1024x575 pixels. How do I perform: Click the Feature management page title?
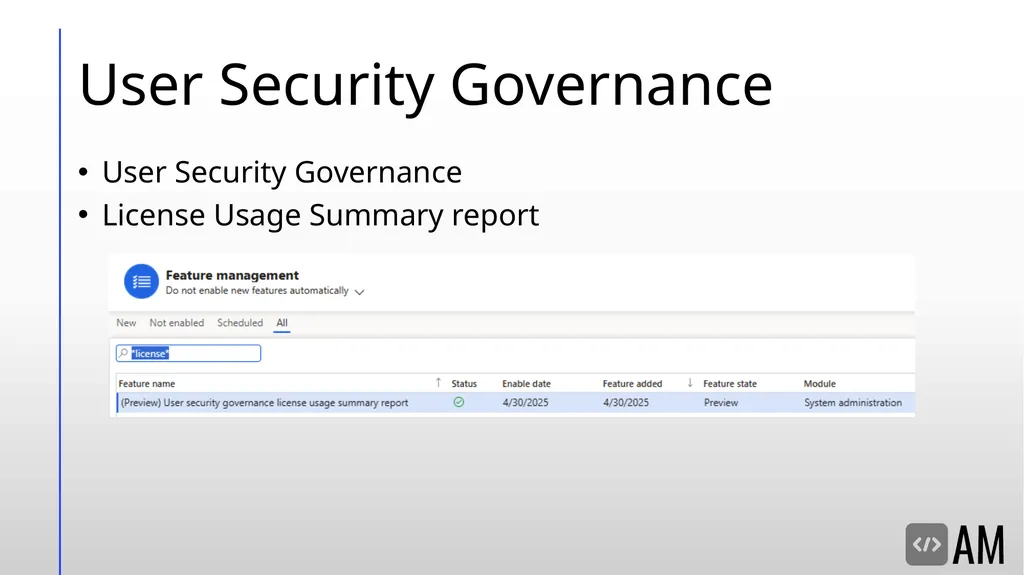232,275
